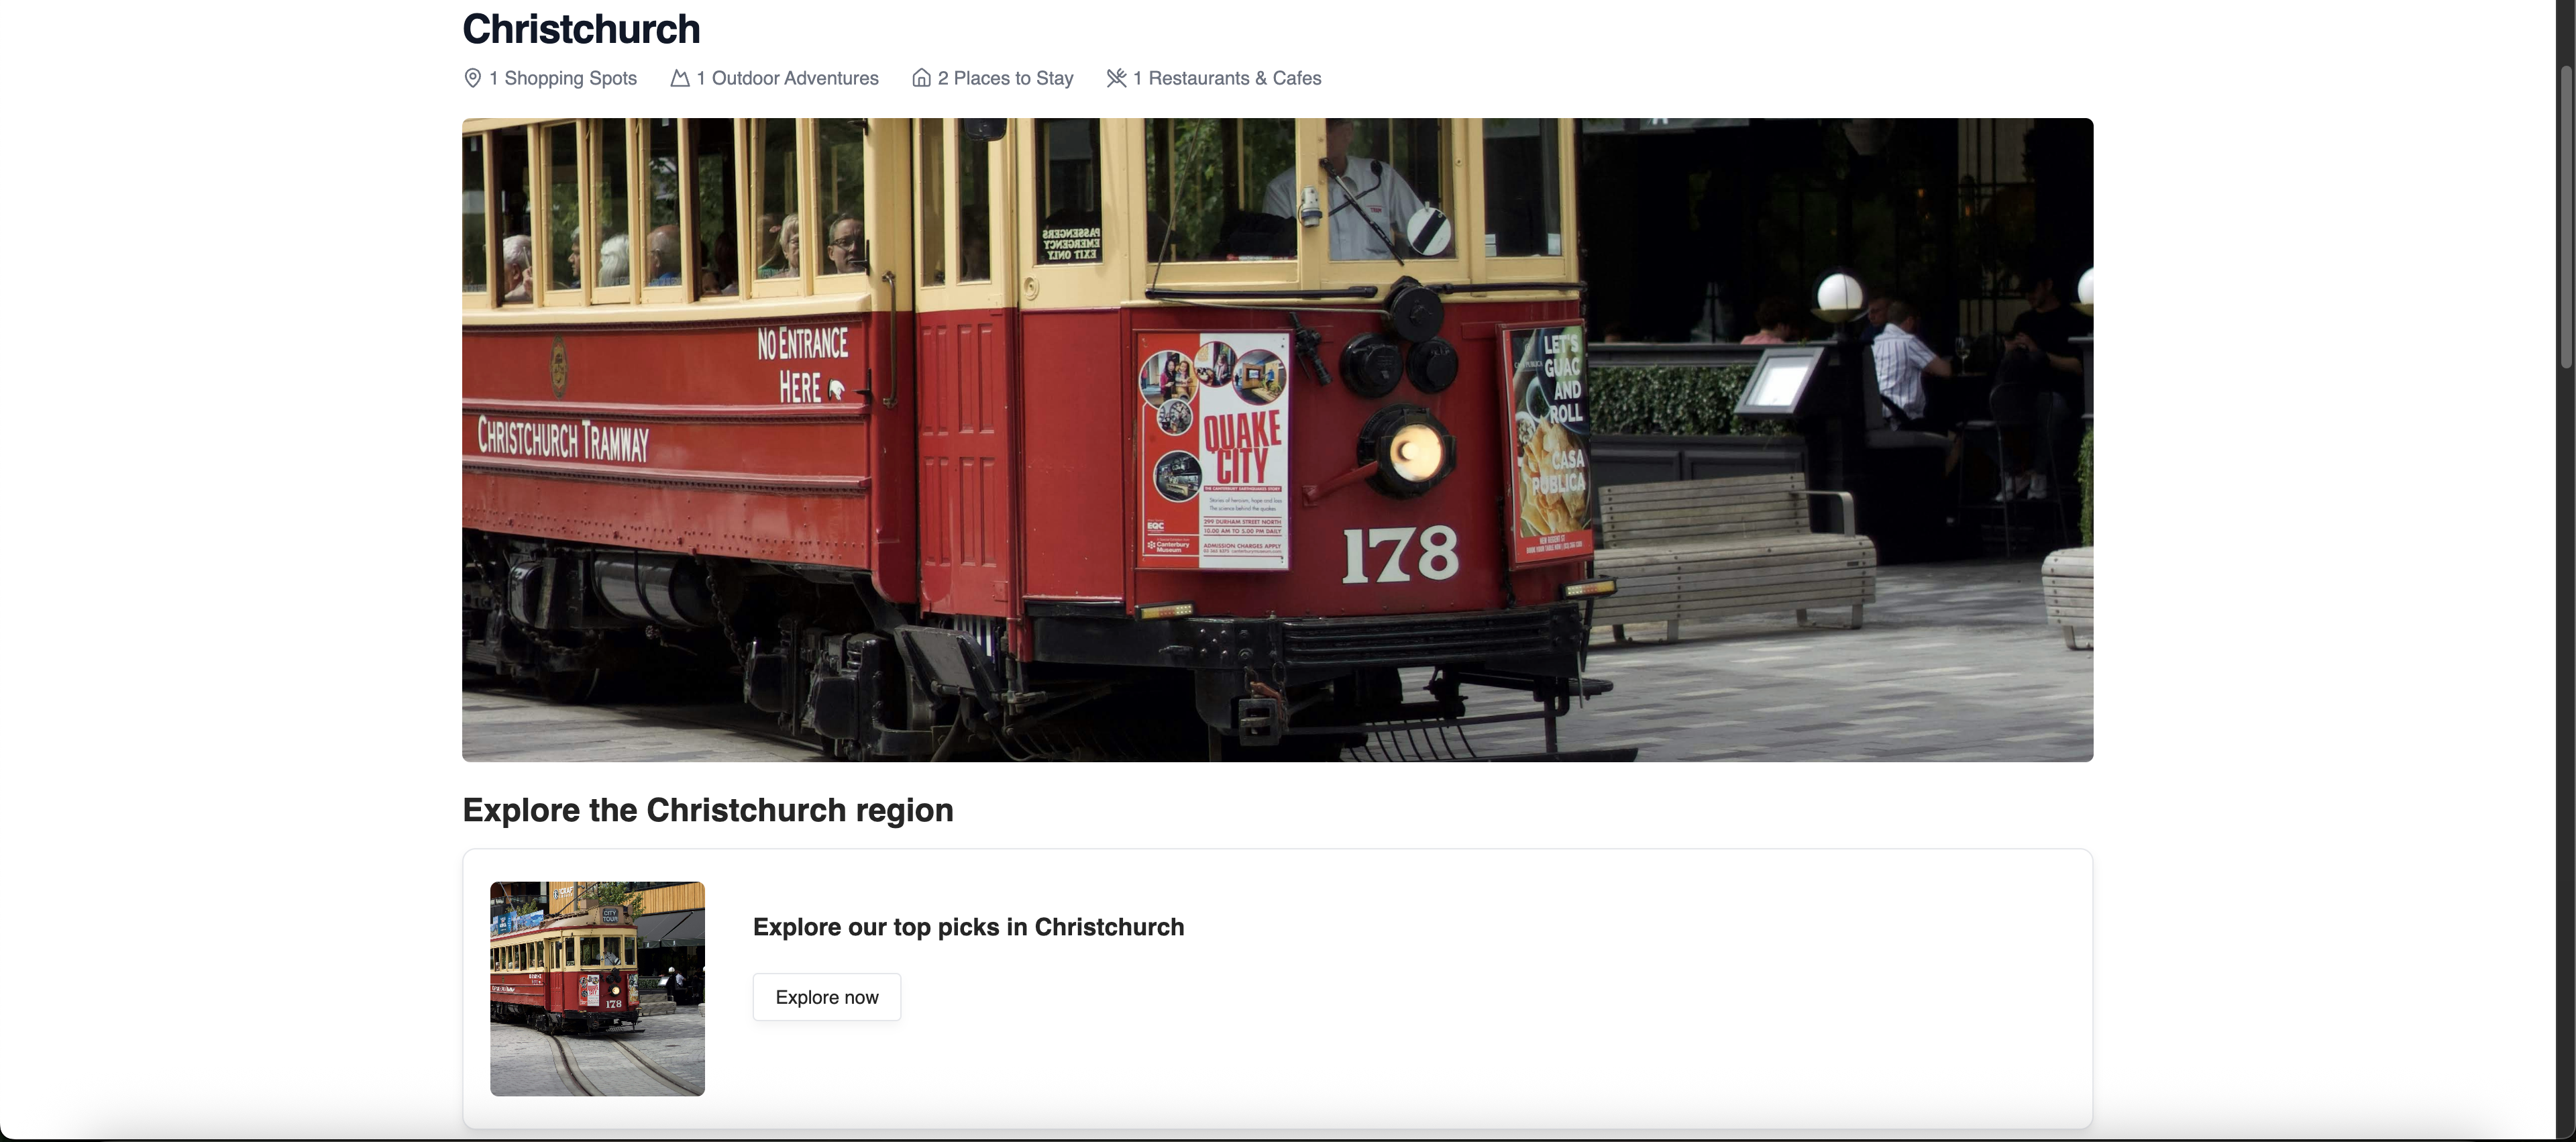Click the mountain icon for Outdoor Adventures

680,78
